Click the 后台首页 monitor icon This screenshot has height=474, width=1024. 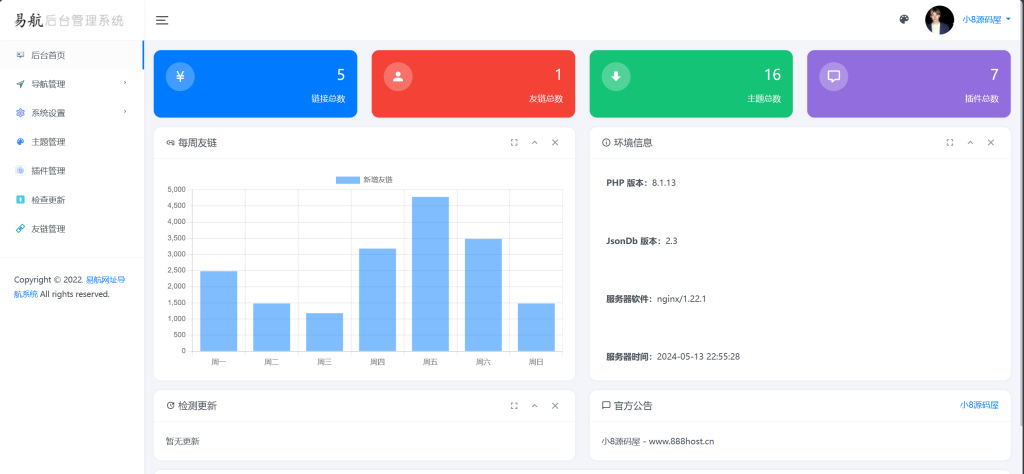point(20,55)
